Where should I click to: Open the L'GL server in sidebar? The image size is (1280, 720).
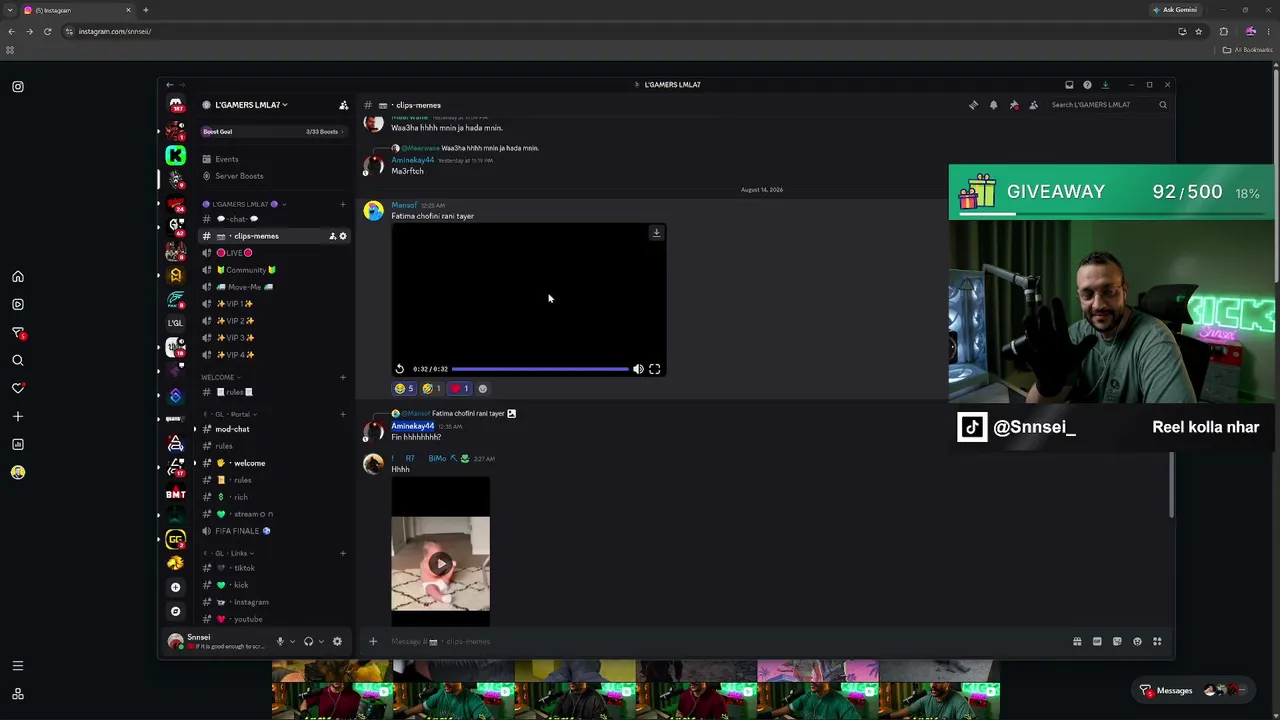pyautogui.click(x=176, y=323)
